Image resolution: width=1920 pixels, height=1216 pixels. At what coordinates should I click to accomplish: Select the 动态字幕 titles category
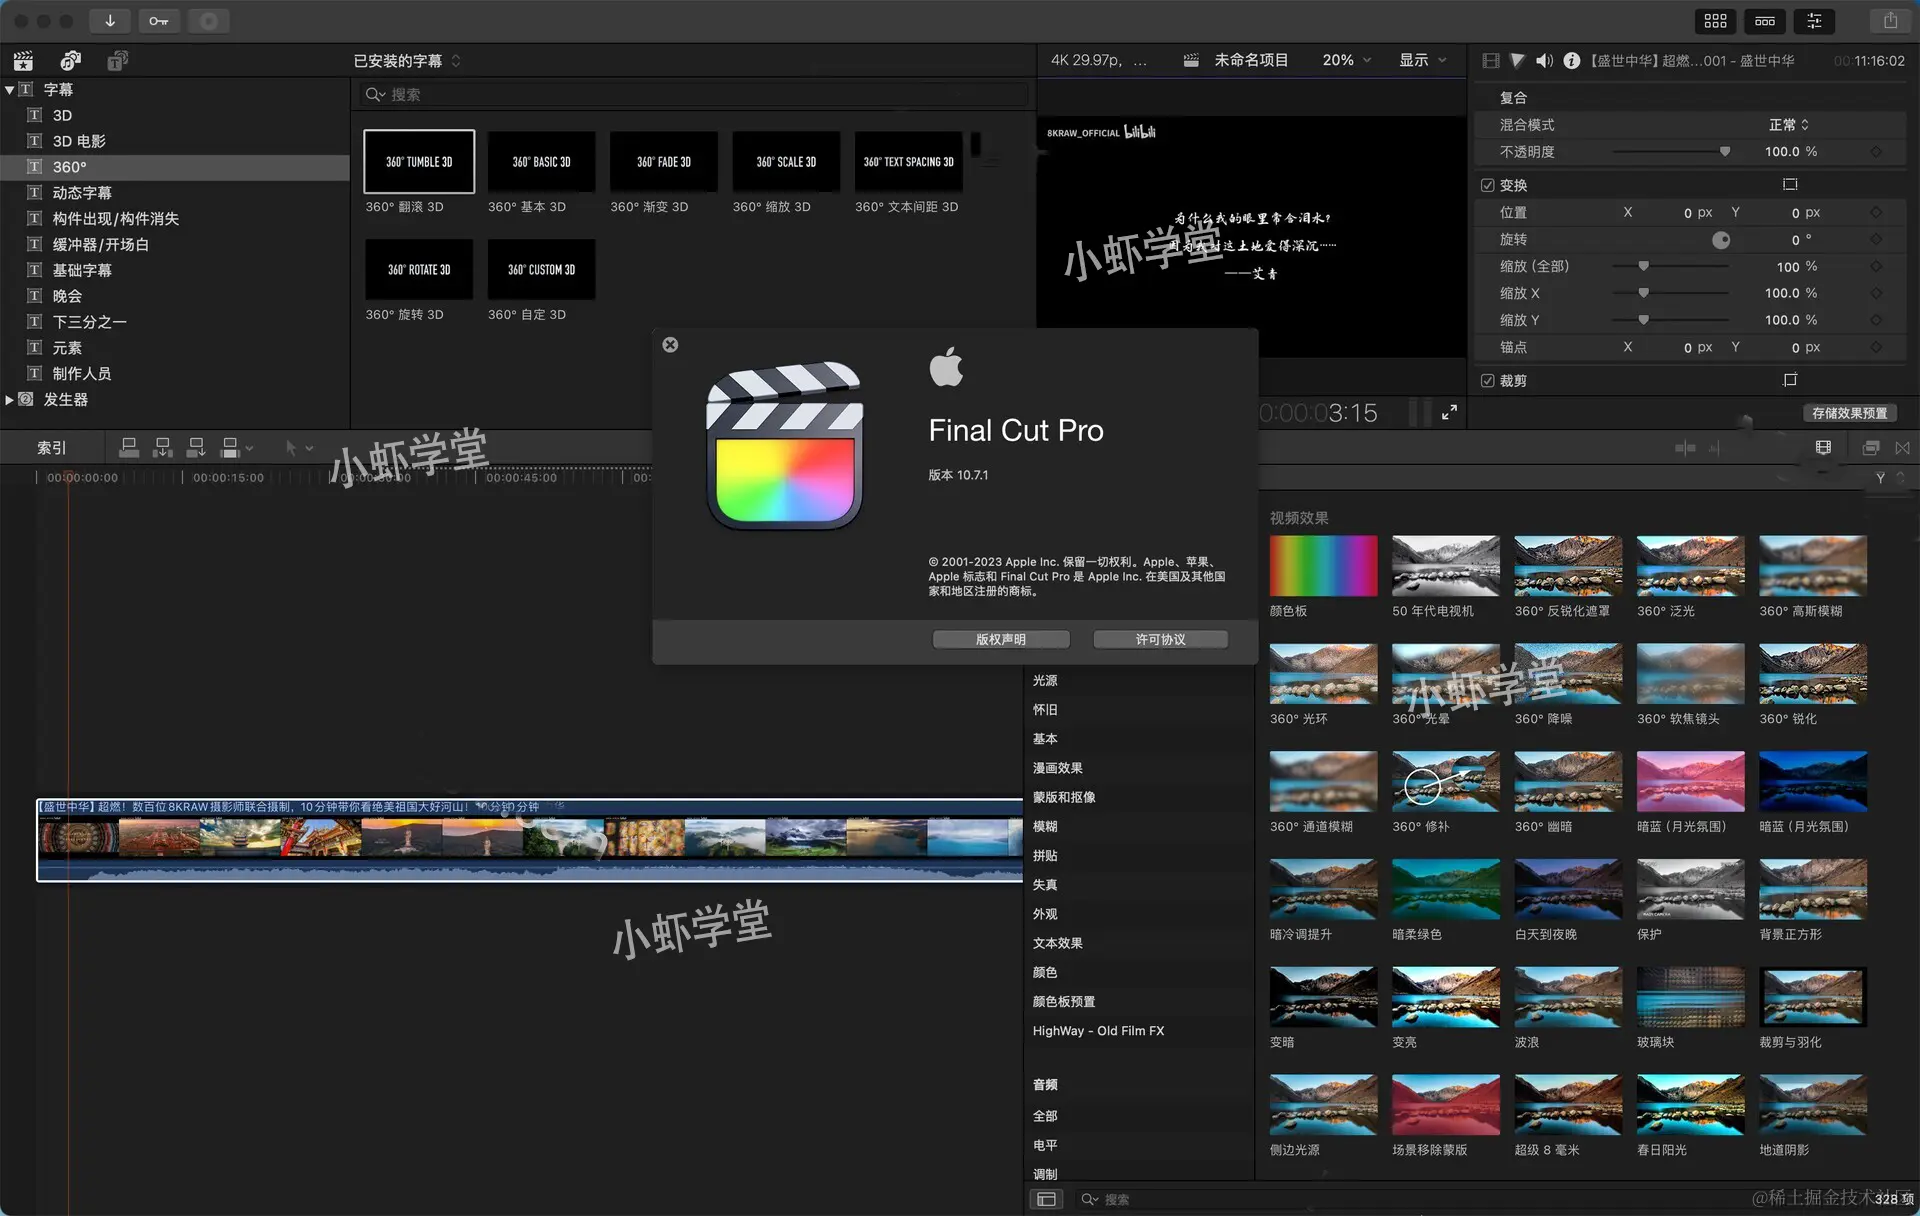[82, 193]
